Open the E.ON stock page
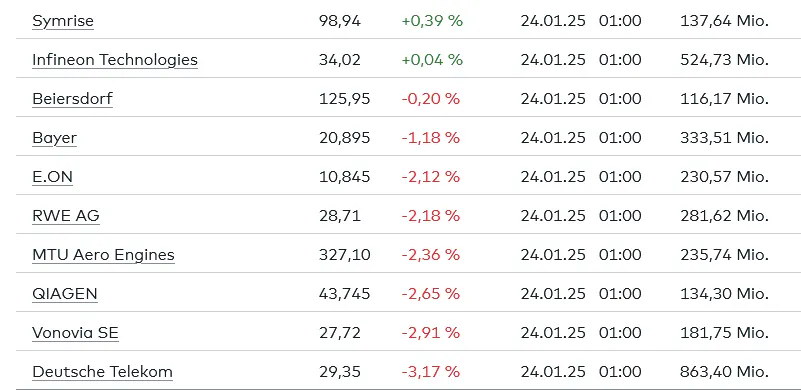The width and height of the screenshot is (801, 390). [x=52, y=177]
